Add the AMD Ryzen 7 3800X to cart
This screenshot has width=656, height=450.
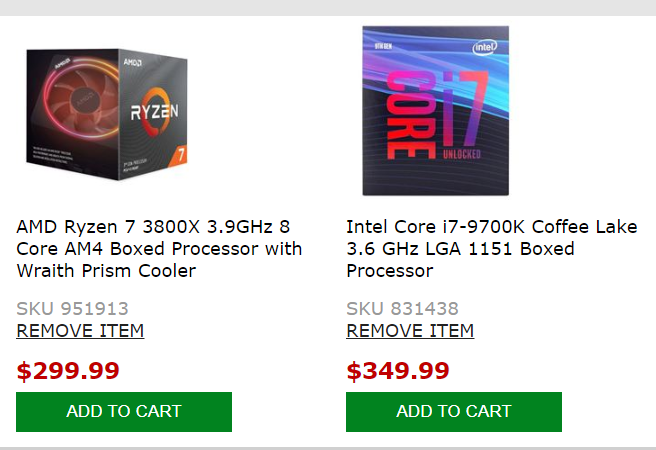click(x=124, y=411)
